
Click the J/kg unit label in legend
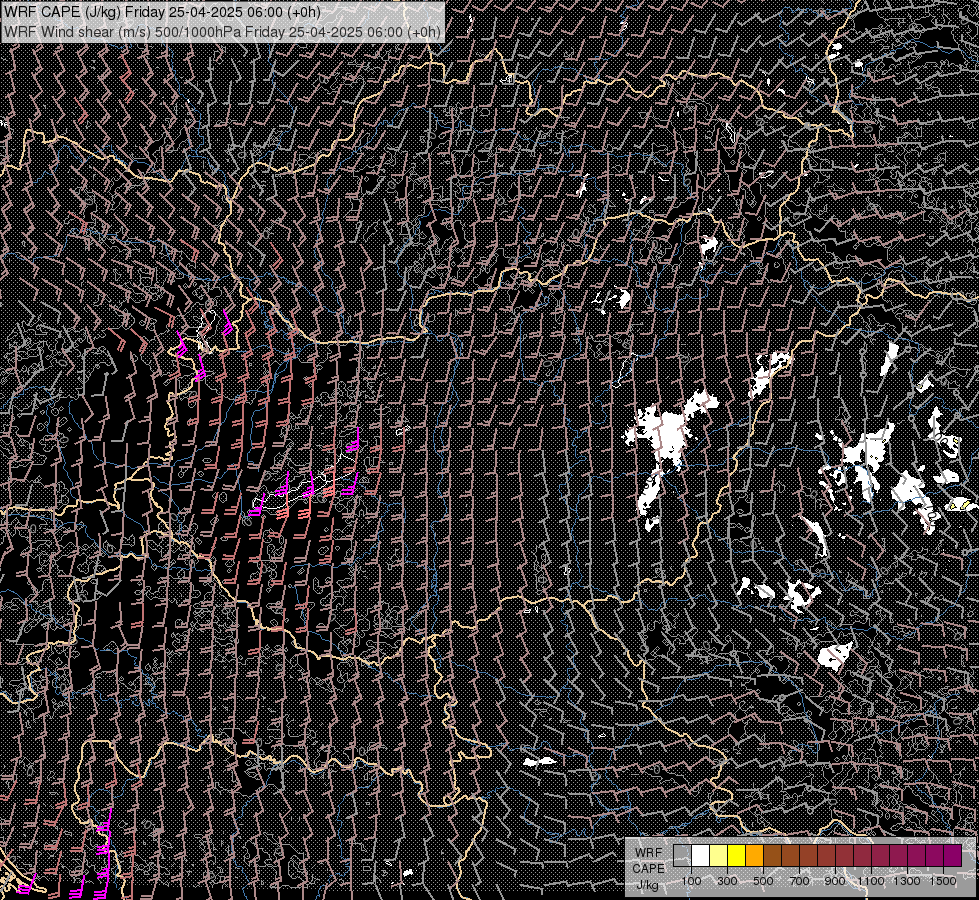647,885
